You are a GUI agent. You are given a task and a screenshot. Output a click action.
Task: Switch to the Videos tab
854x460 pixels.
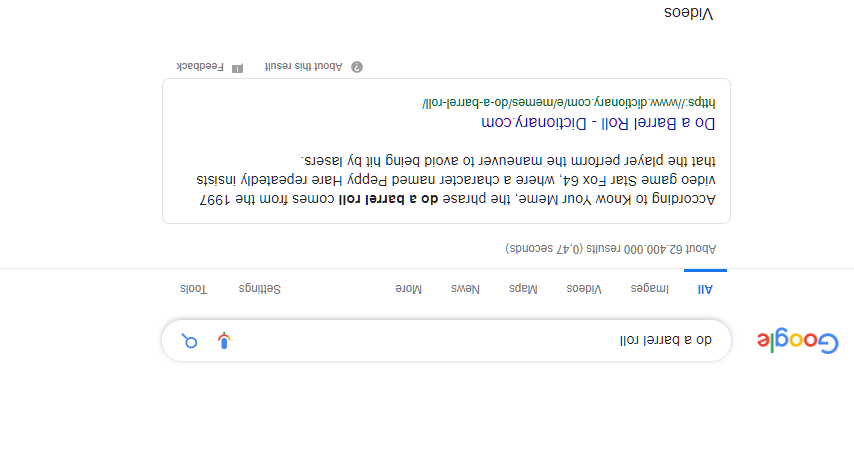[x=584, y=289]
